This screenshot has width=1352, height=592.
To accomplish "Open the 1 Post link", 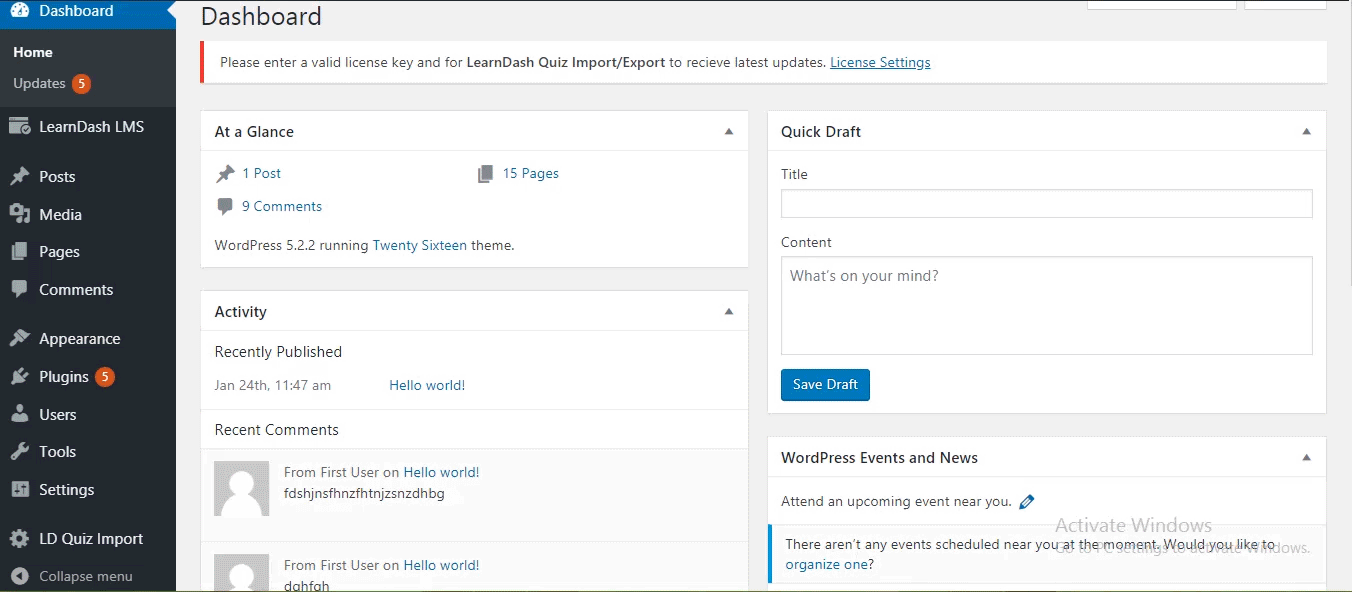I will tap(261, 174).
